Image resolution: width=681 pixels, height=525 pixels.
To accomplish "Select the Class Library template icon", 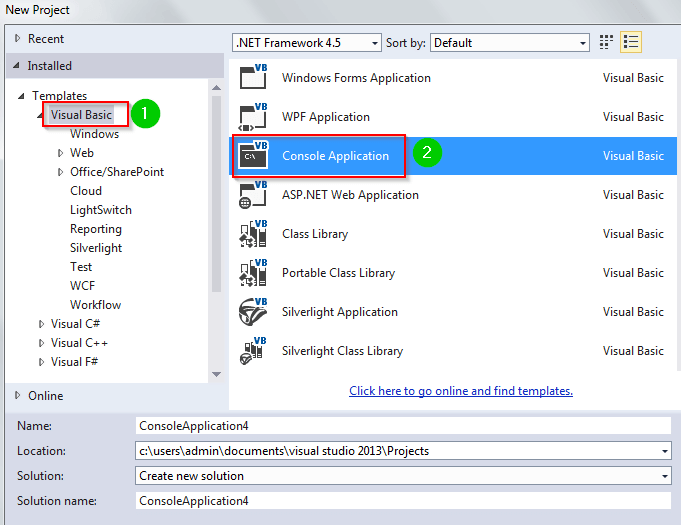I will pyautogui.click(x=252, y=234).
